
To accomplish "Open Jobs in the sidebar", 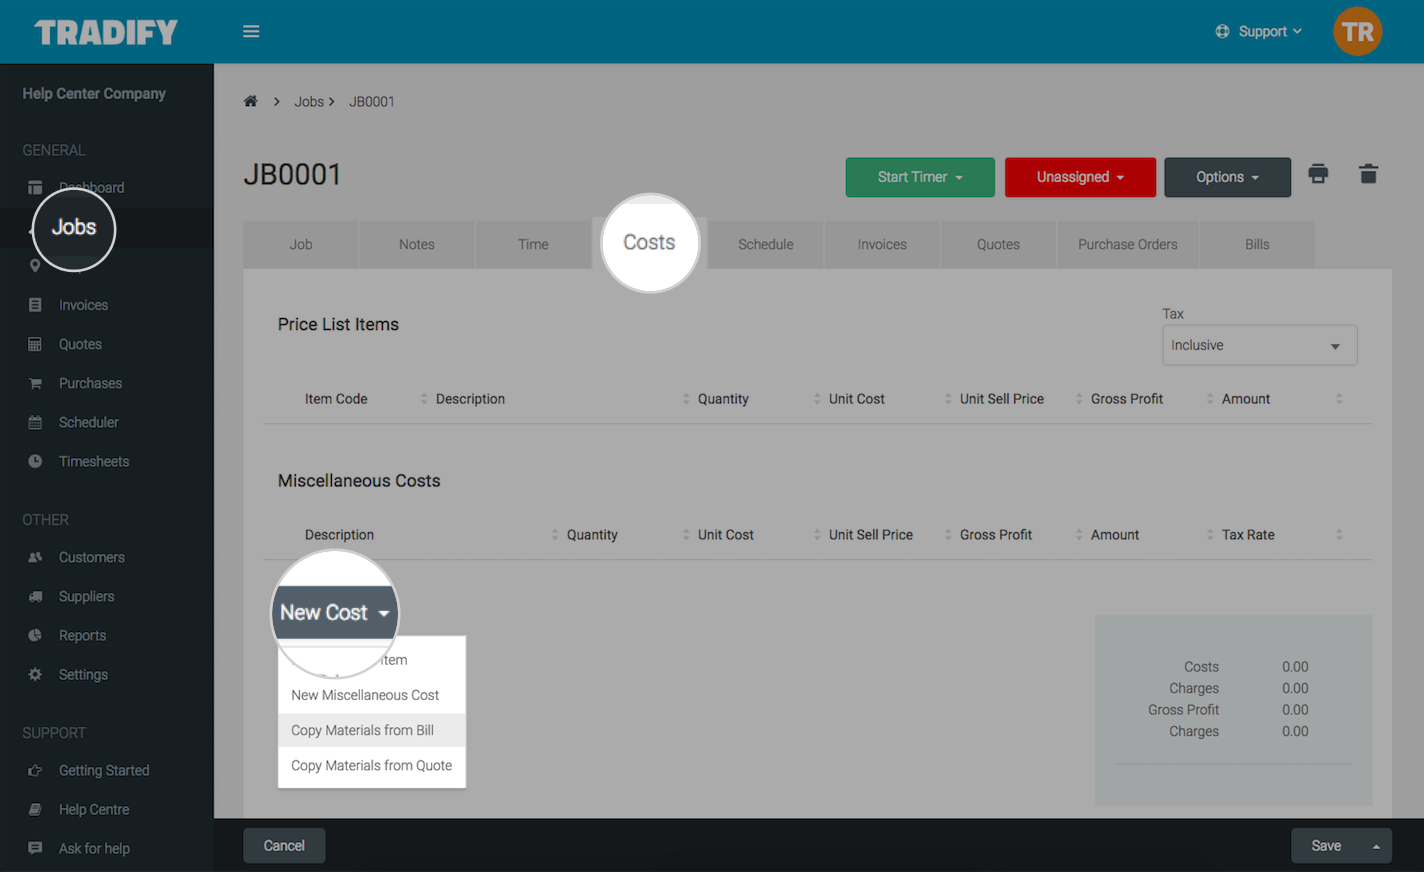I will [74, 228].
